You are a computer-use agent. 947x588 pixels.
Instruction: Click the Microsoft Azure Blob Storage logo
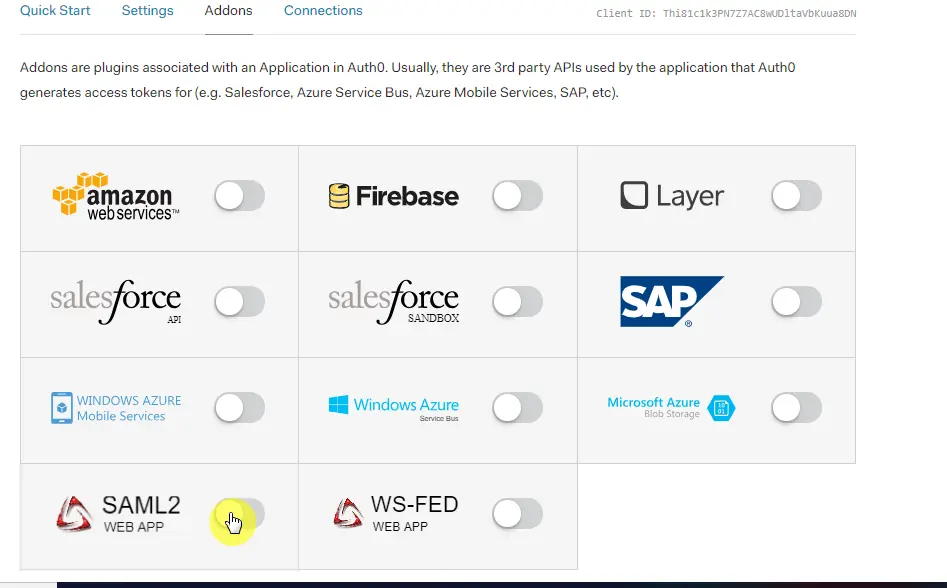671,407
